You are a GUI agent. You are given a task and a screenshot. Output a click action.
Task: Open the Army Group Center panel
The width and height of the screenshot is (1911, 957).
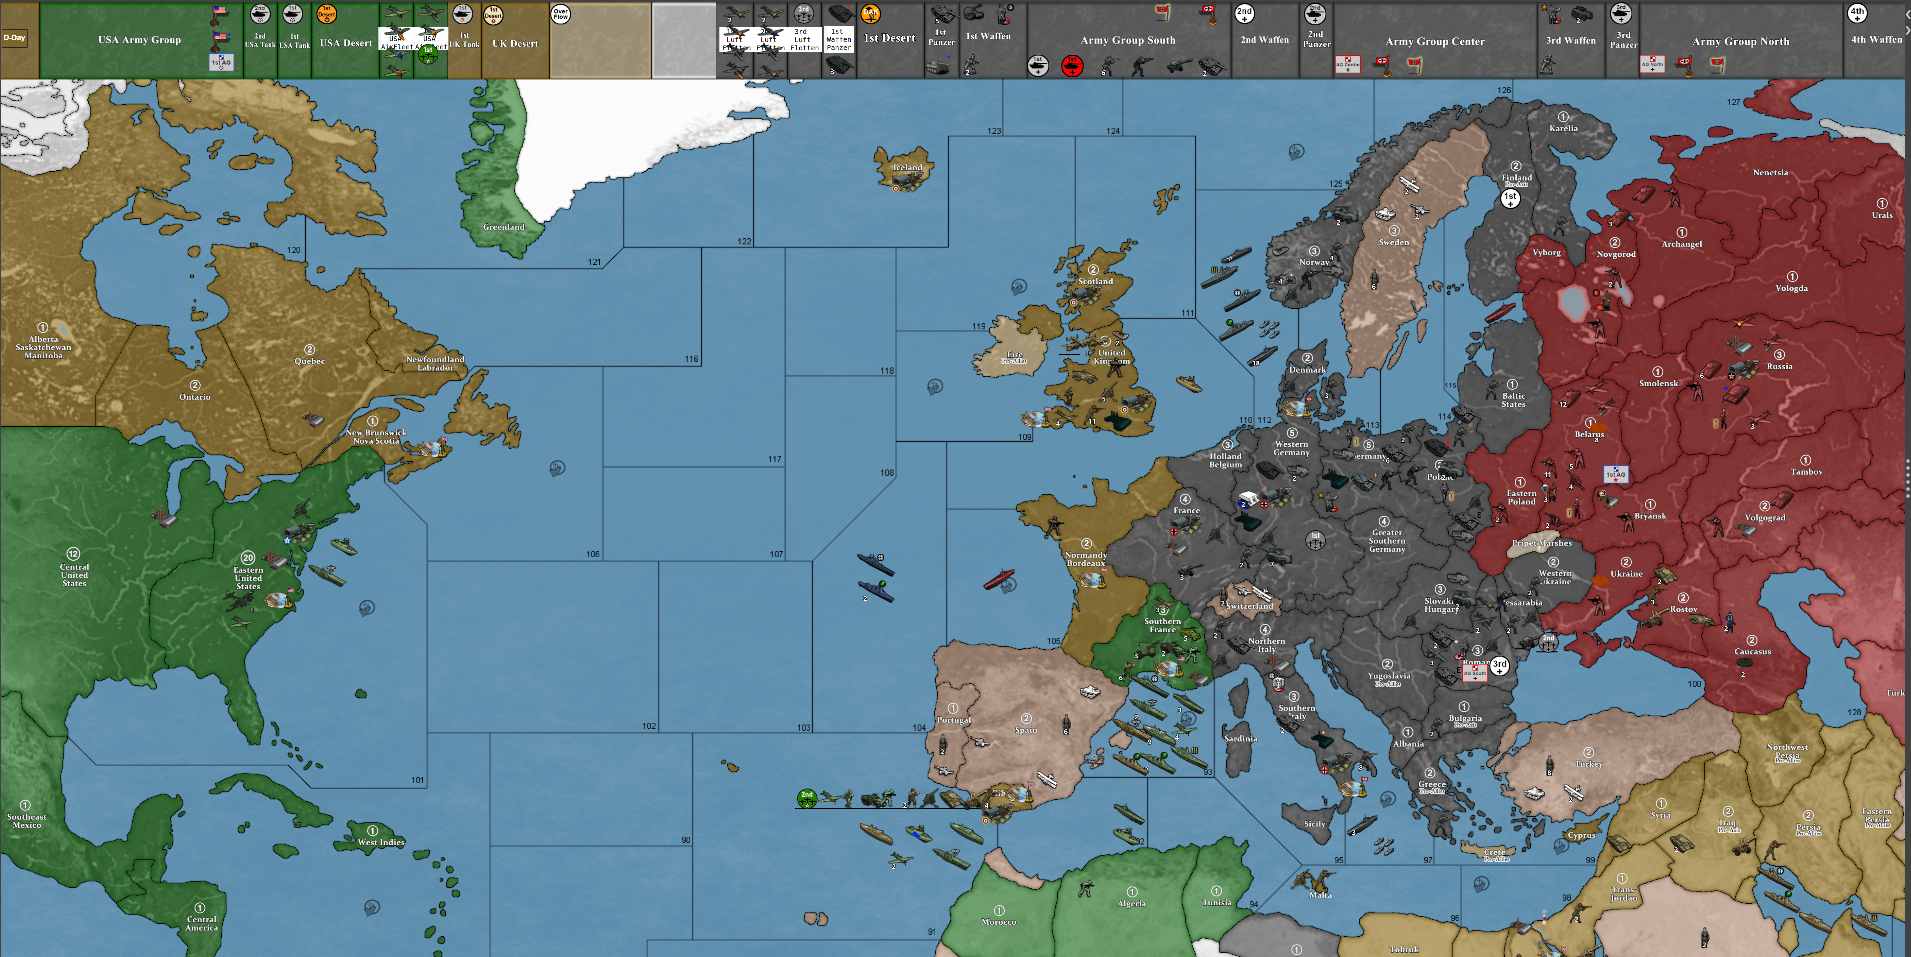1434,41
